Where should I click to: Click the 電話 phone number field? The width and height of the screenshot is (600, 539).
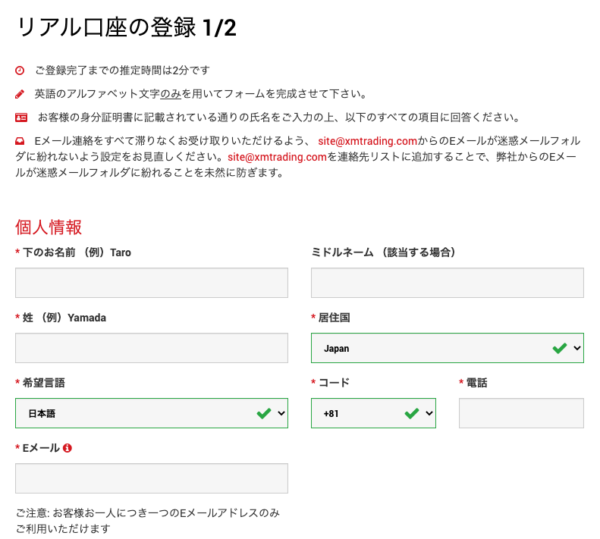tap(521, 413)
